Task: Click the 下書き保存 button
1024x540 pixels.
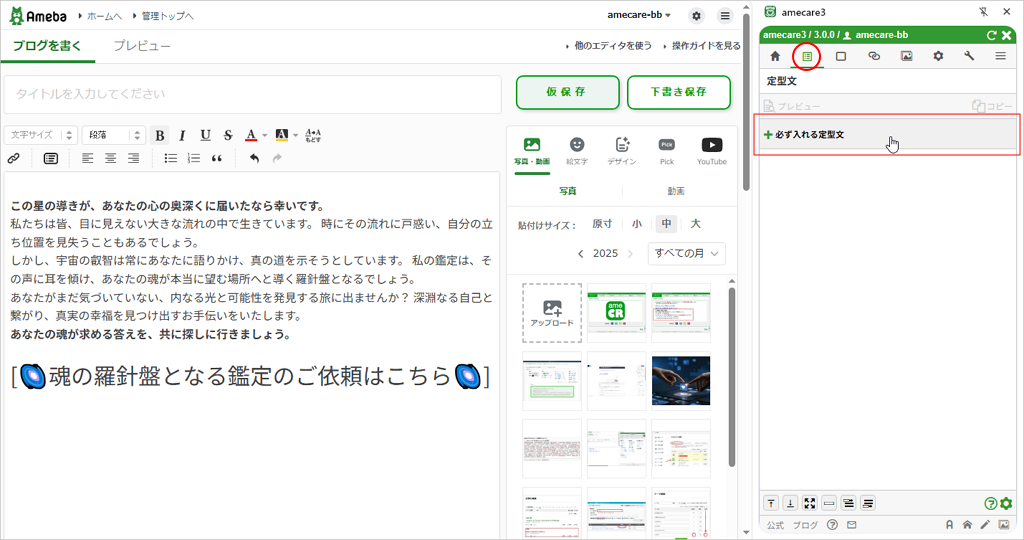Action: pyautogui.click(x=678, y=92)
